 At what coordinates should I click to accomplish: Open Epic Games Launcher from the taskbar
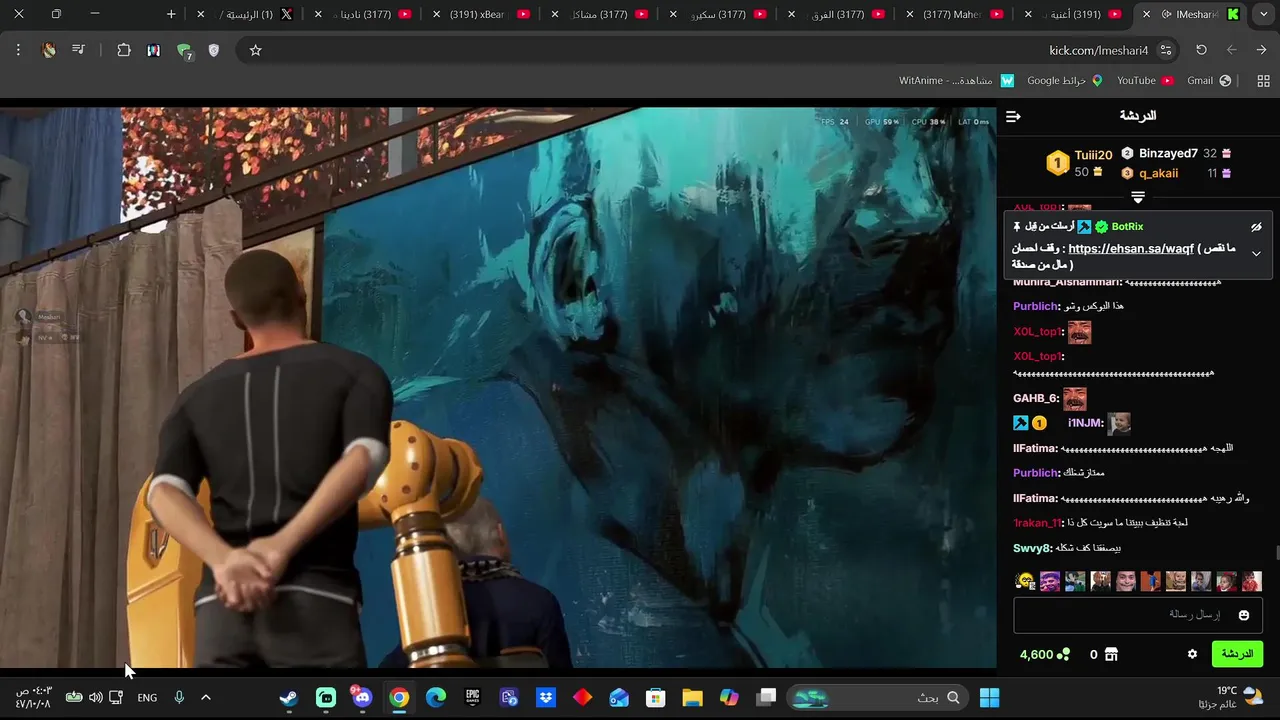coord(472,697)
